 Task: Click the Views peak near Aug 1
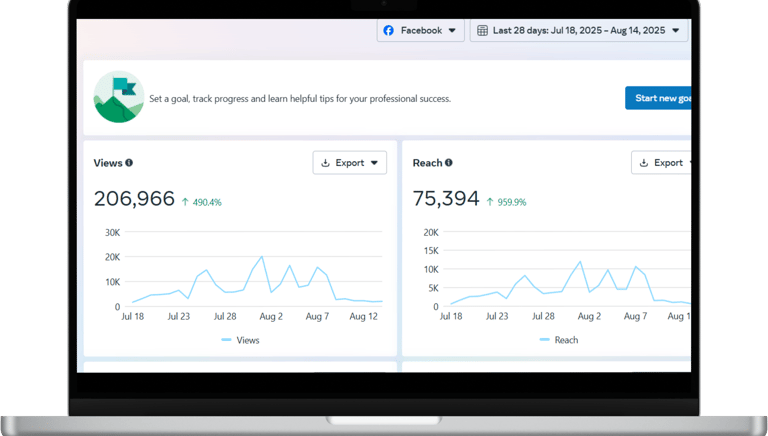(x=262, y=257)
